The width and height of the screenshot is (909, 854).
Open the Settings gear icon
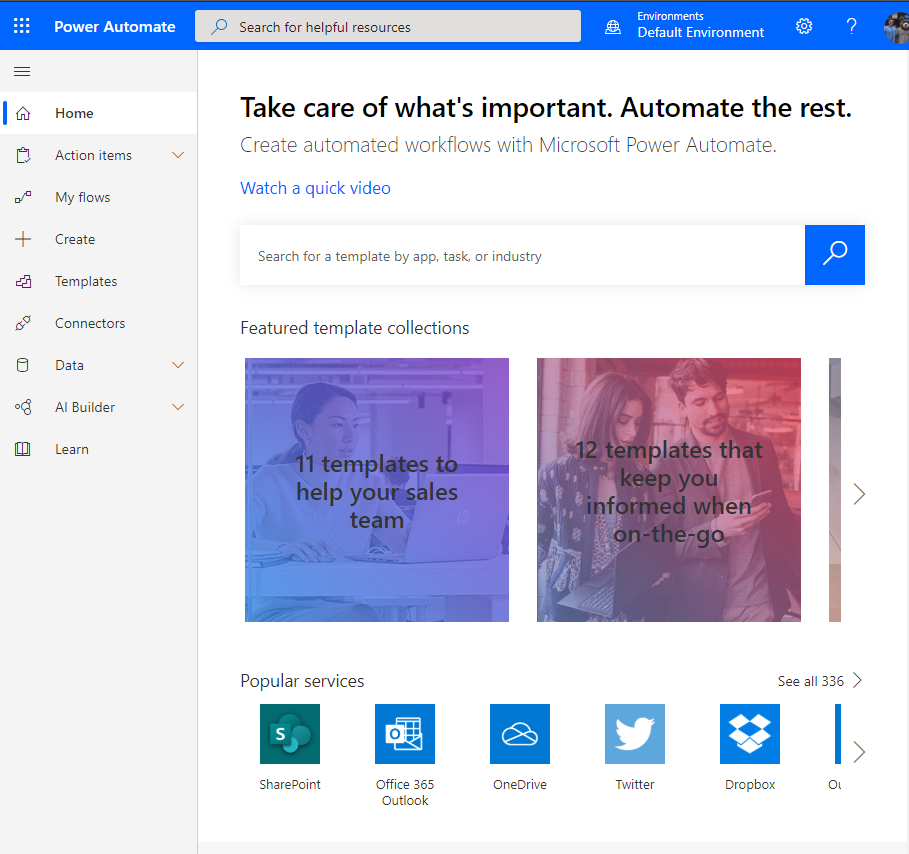tap(804, 26)
